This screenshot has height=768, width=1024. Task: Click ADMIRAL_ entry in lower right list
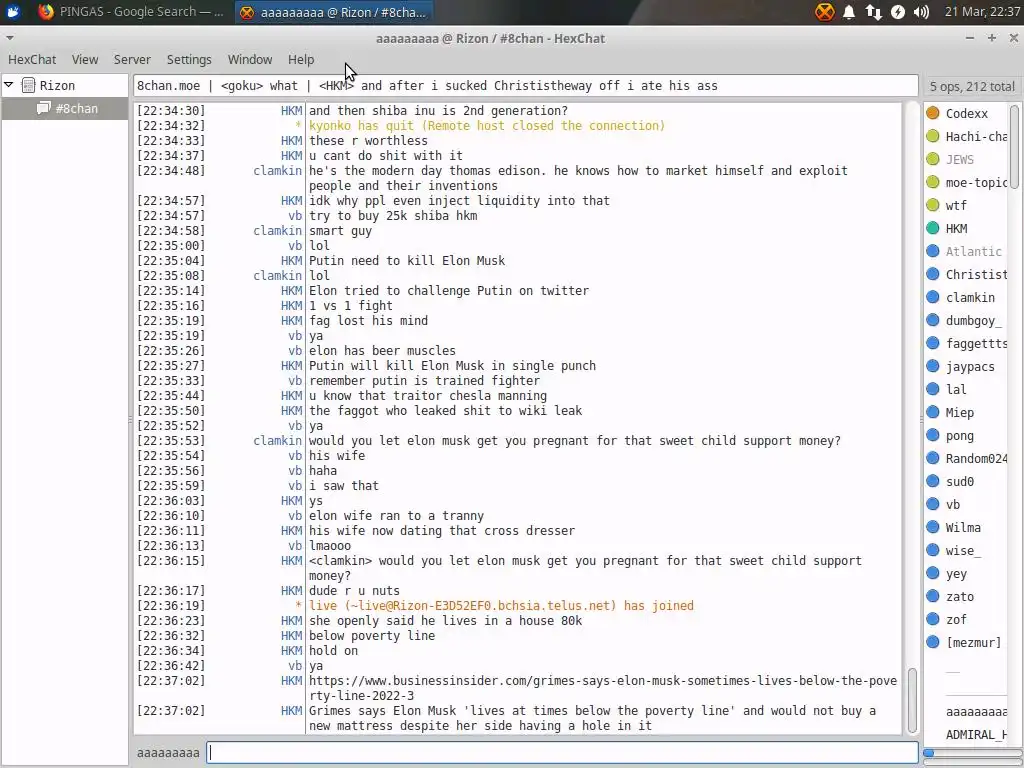[976, 735]
